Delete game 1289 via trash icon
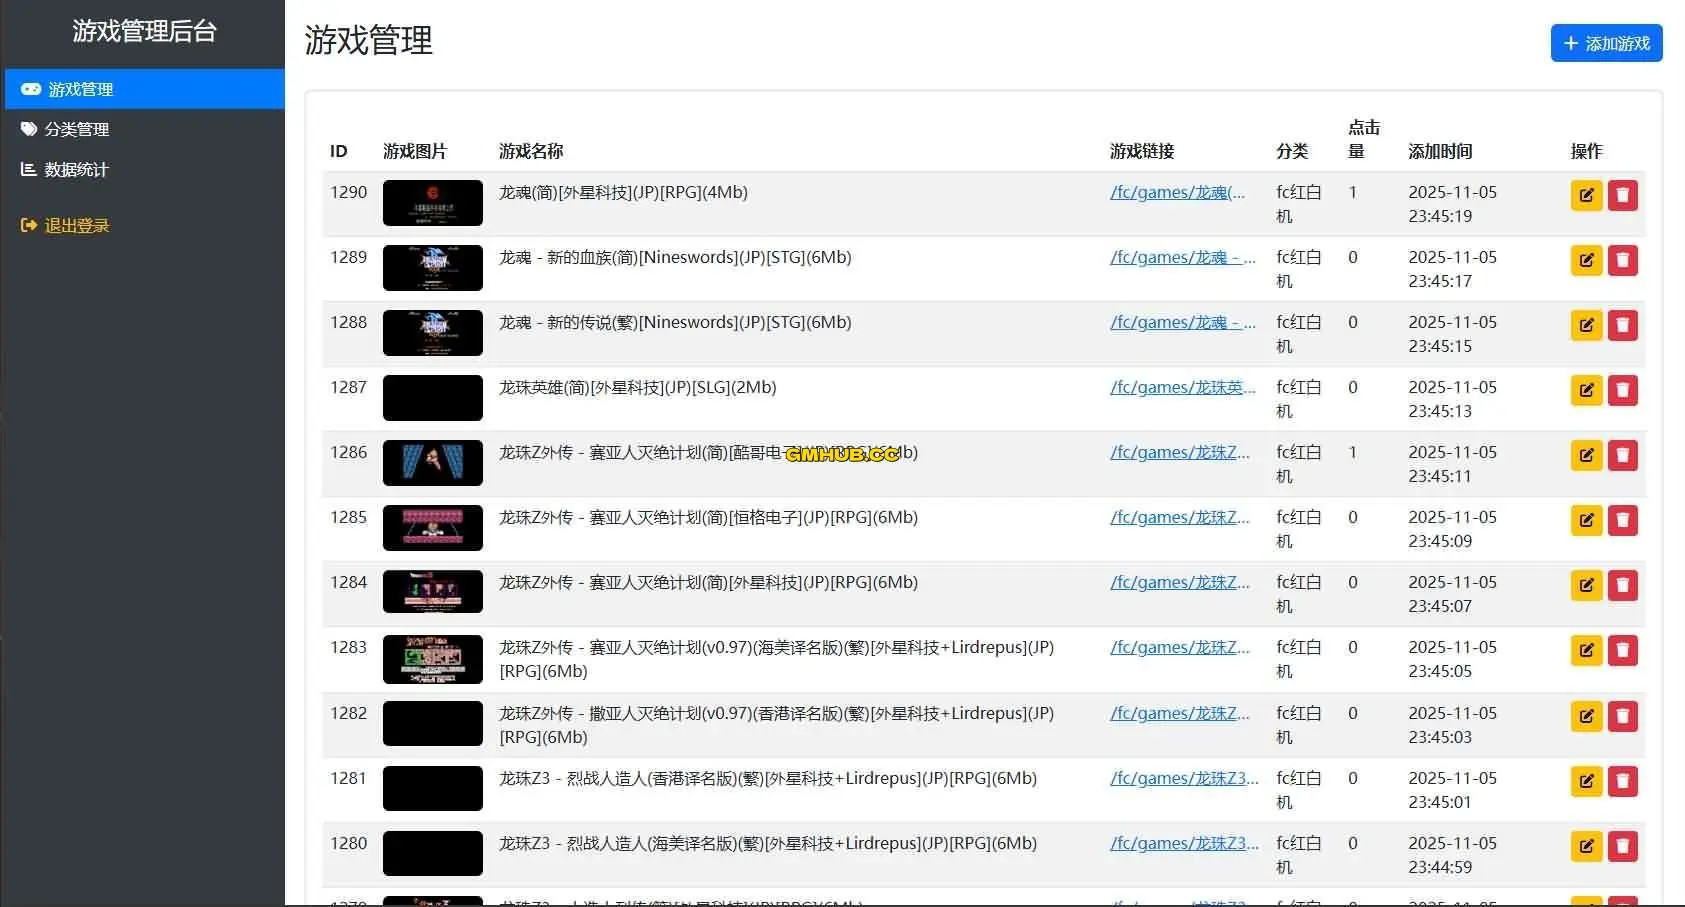 [1622, 260]
